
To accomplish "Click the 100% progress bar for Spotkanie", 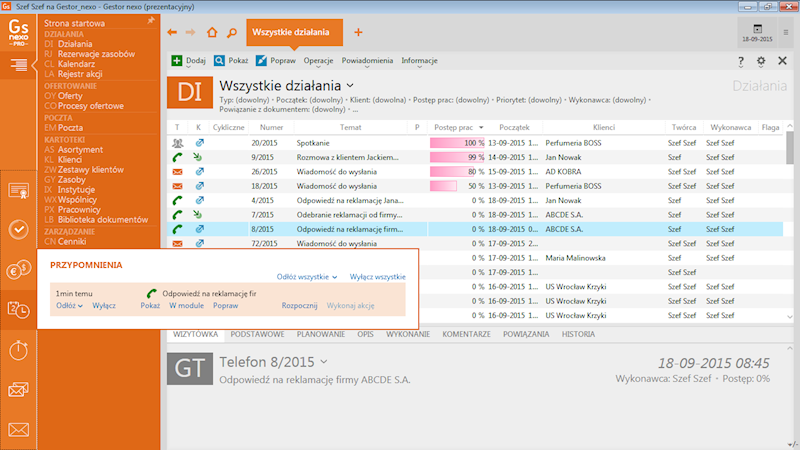I will pos(457,143).
